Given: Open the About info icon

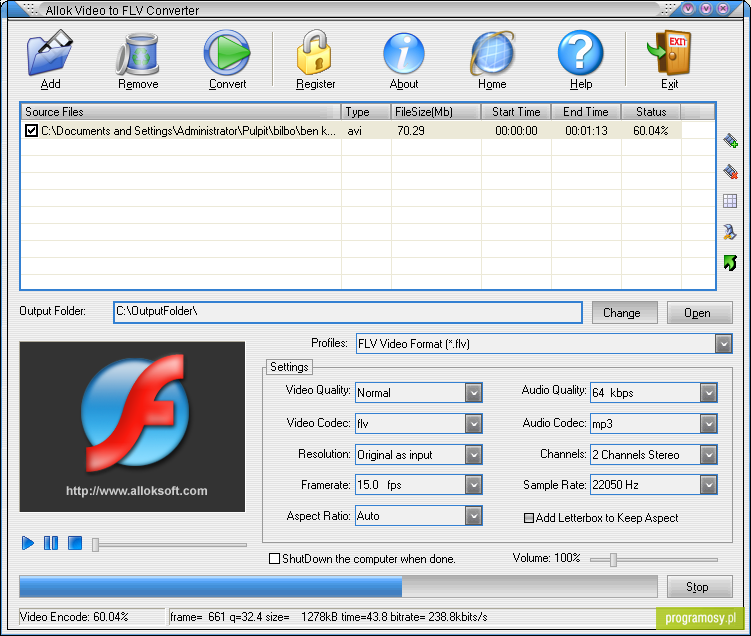Looking at the screenshot, I should pos(404,54).
